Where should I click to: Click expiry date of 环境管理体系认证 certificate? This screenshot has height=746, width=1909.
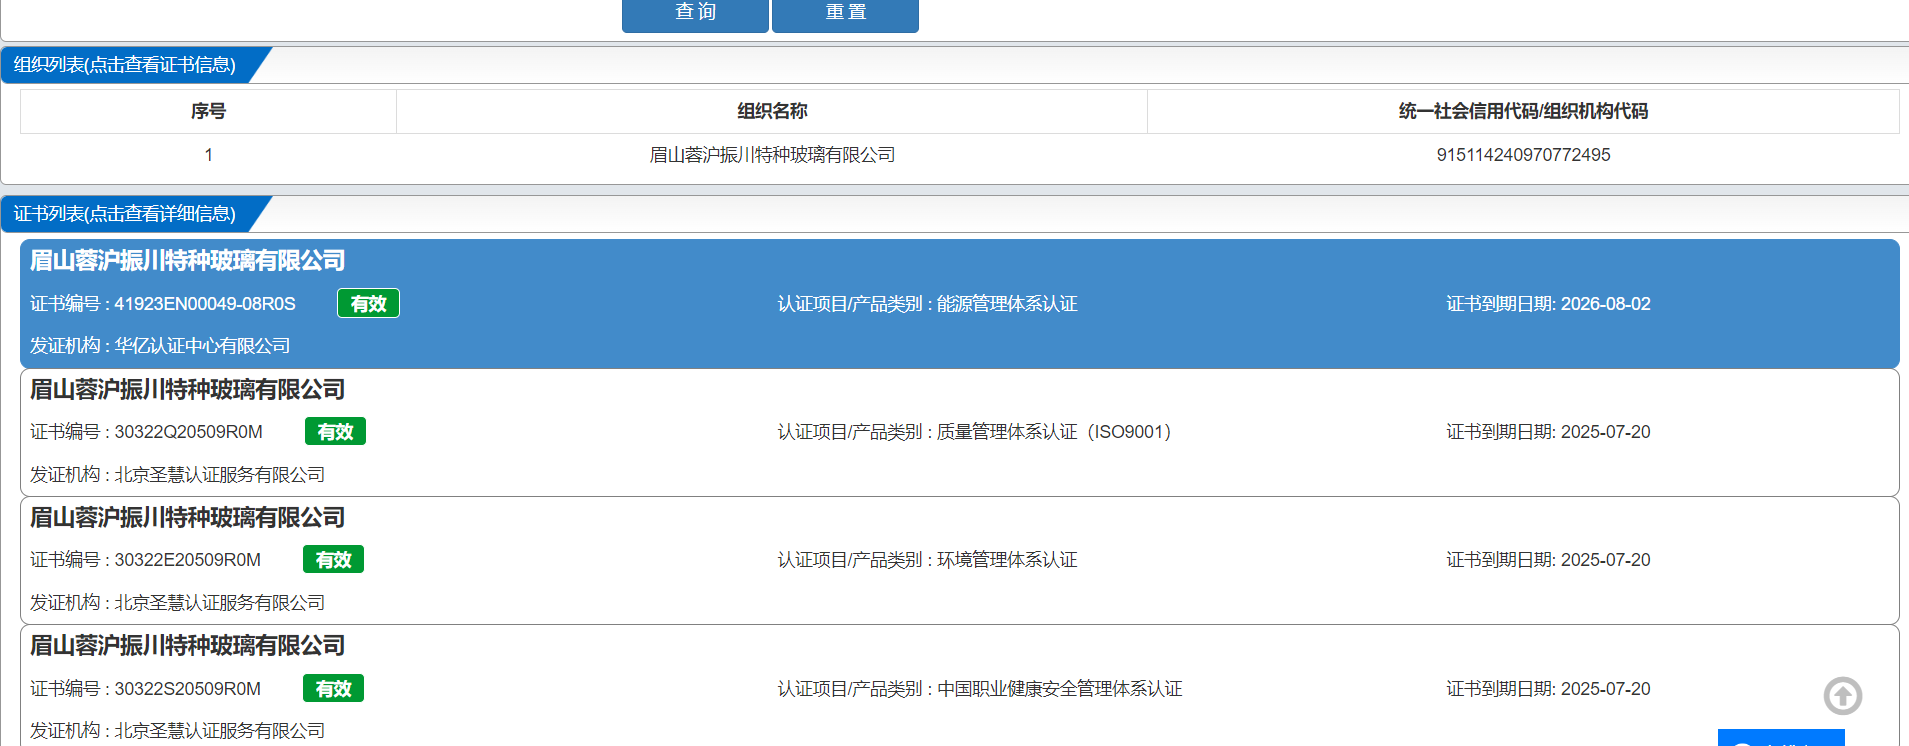[1605, 560]
